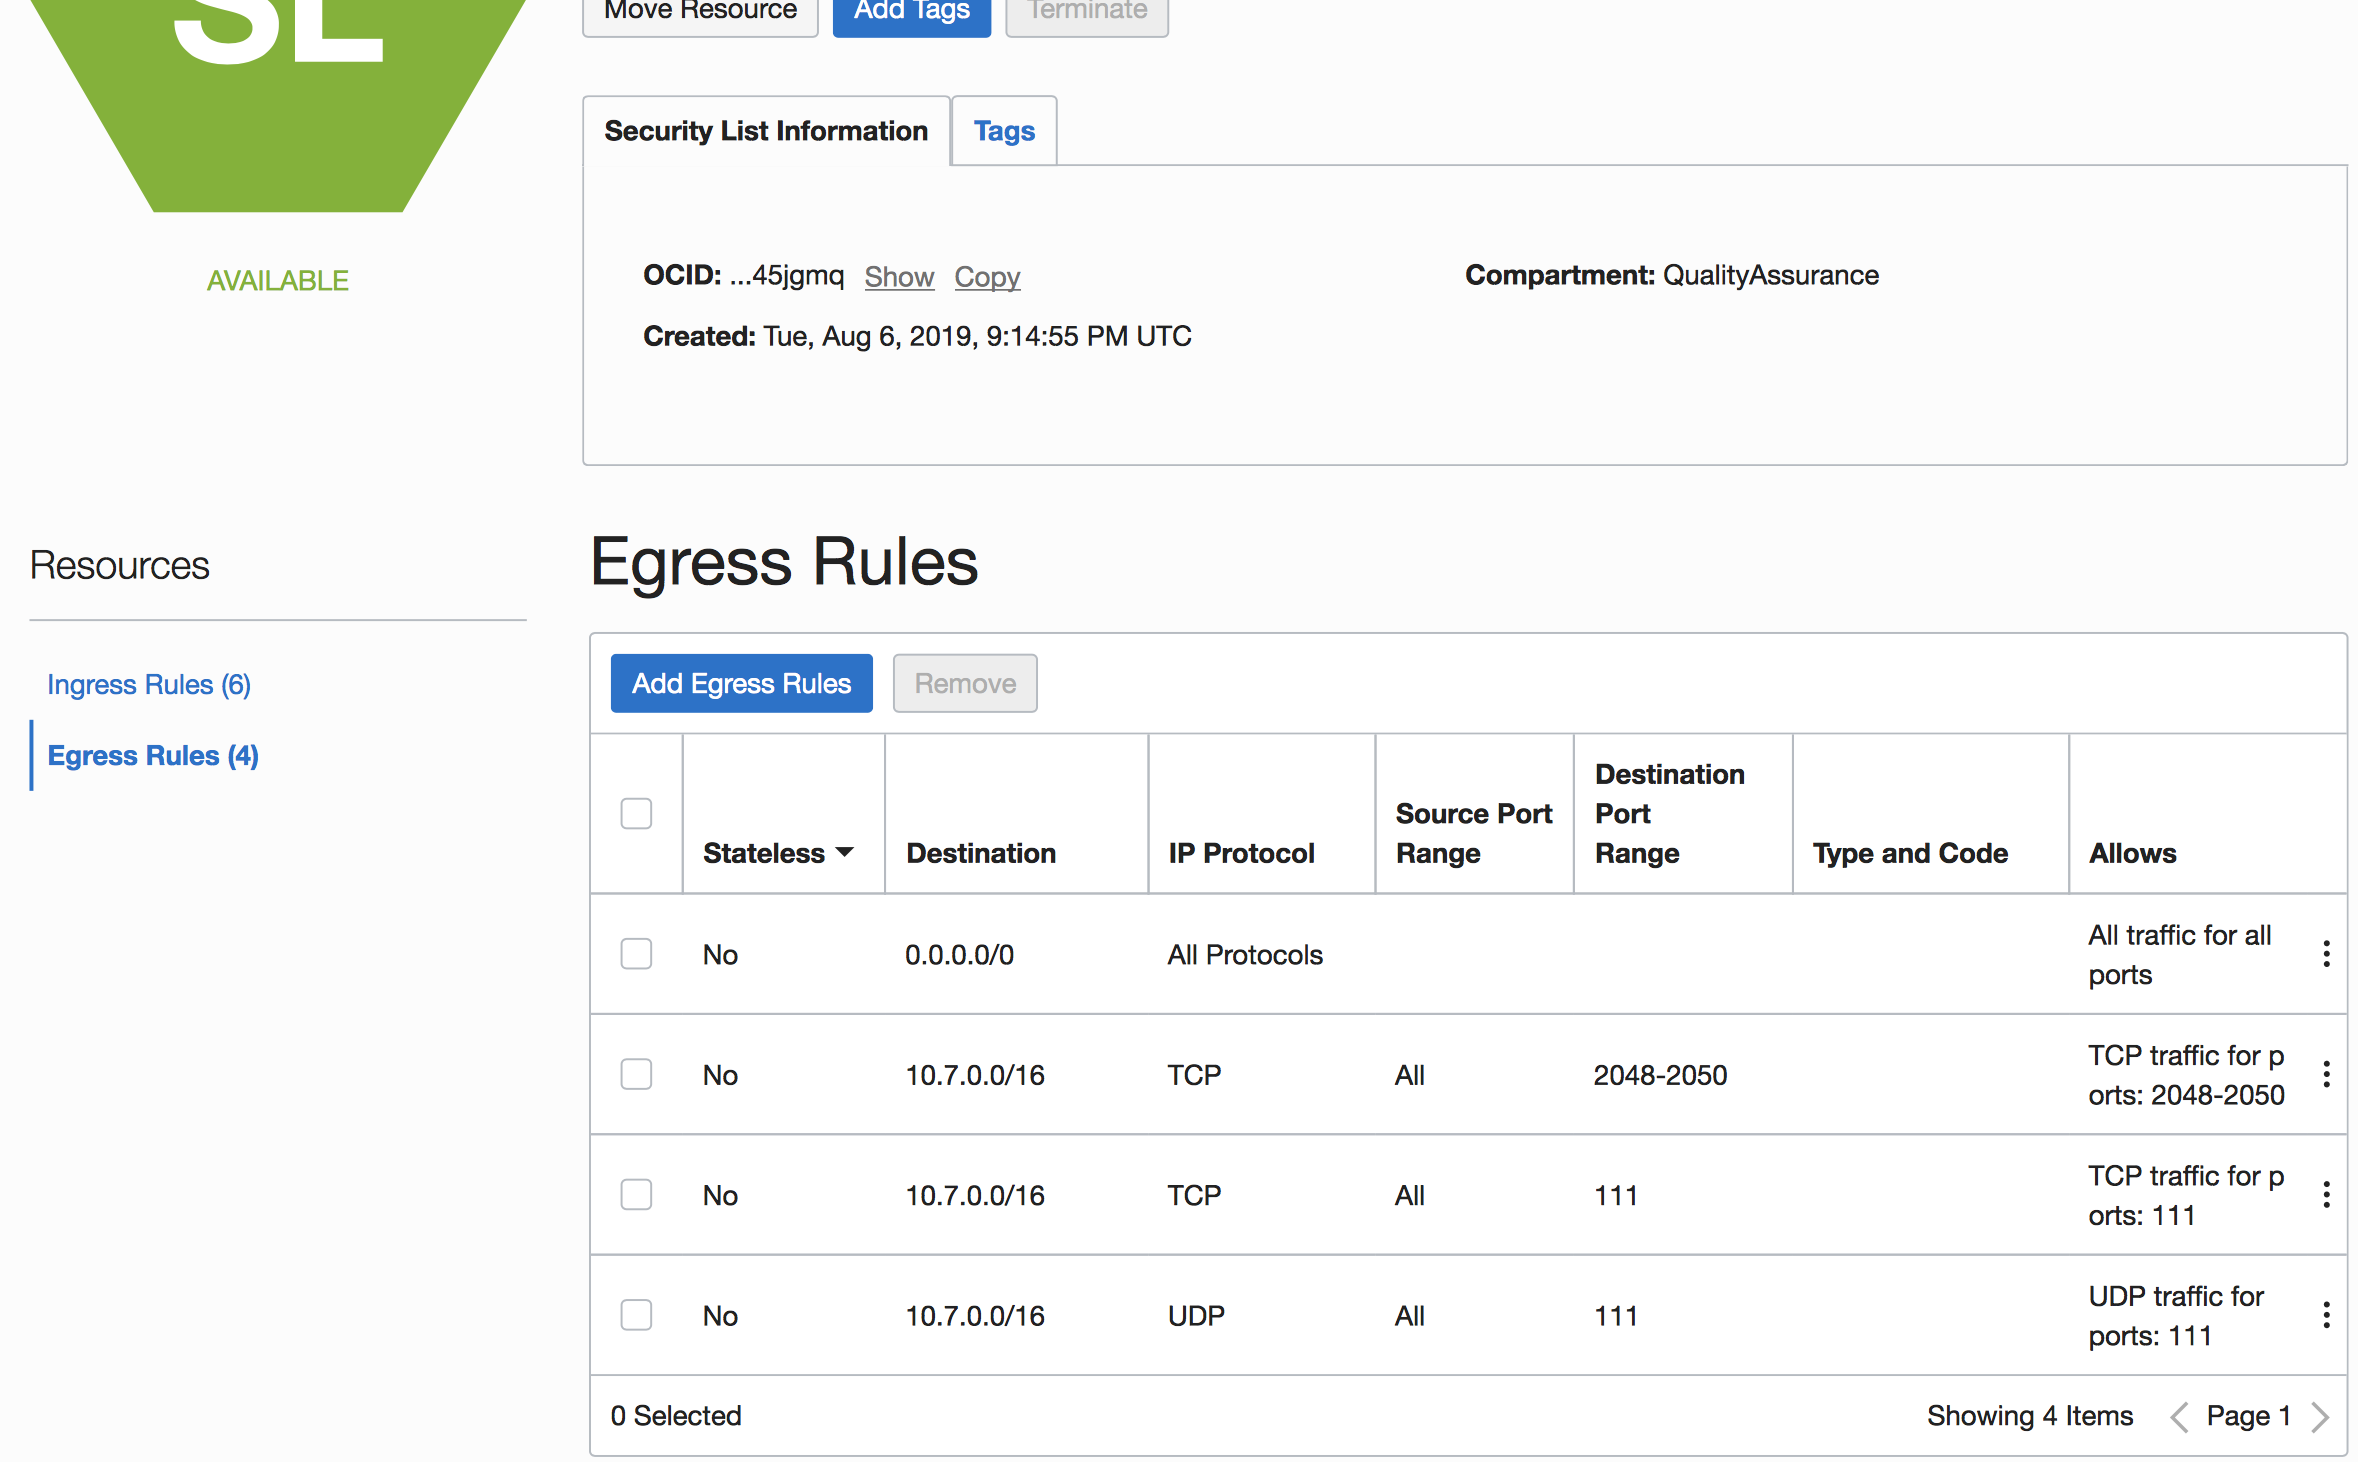Go to next page arrow

(2320, 1416)
